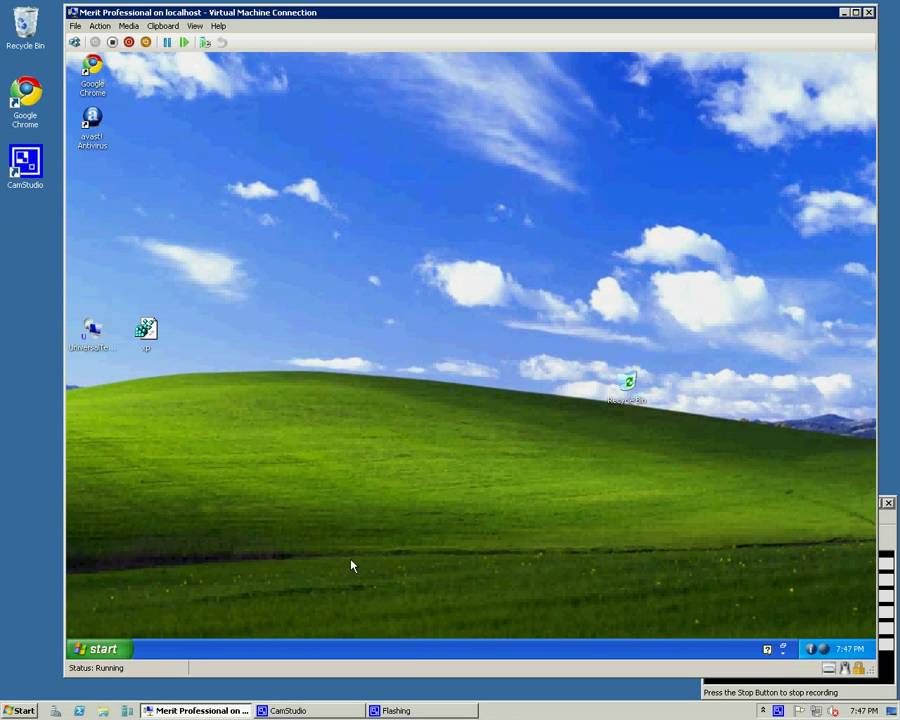
Task: Click the keyboard icon in VM status bar
Action: pyautogui.click(x=829, y=668)
